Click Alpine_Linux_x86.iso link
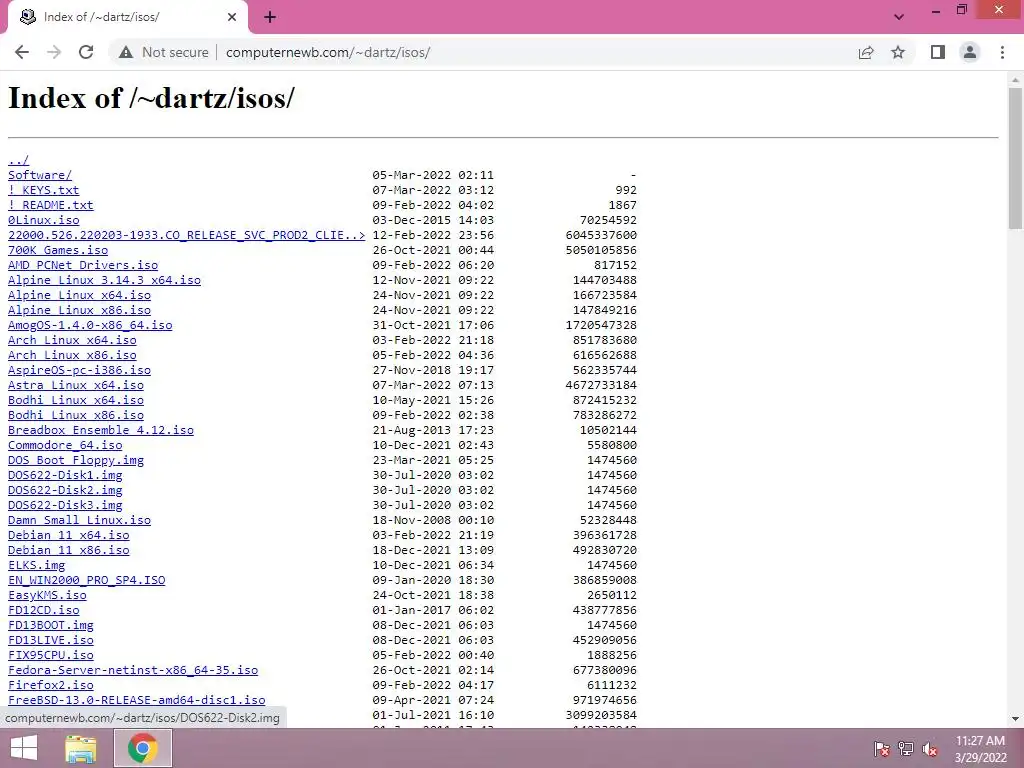Screen dimensions: 1024x768 click(x=80, y=310)
